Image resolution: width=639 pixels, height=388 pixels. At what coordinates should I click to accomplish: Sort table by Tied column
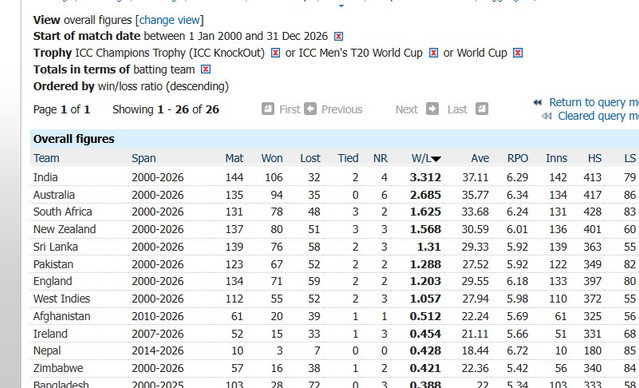(x=348, y=158)
